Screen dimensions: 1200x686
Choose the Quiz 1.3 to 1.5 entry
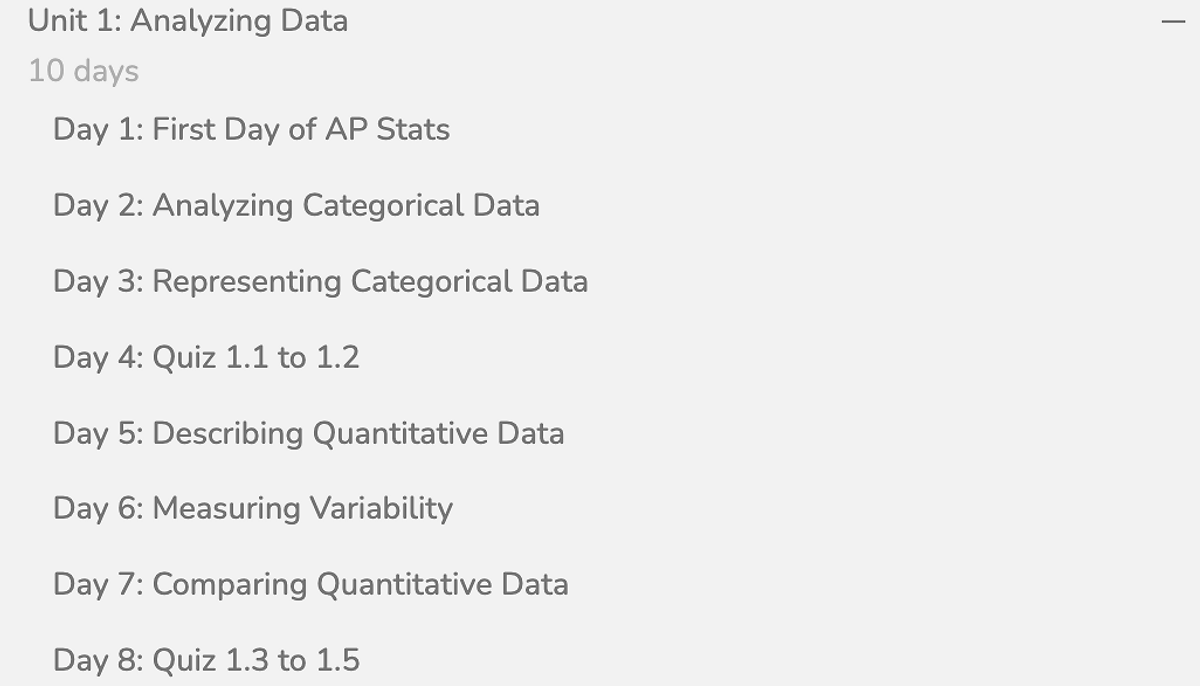coord(206,661)
